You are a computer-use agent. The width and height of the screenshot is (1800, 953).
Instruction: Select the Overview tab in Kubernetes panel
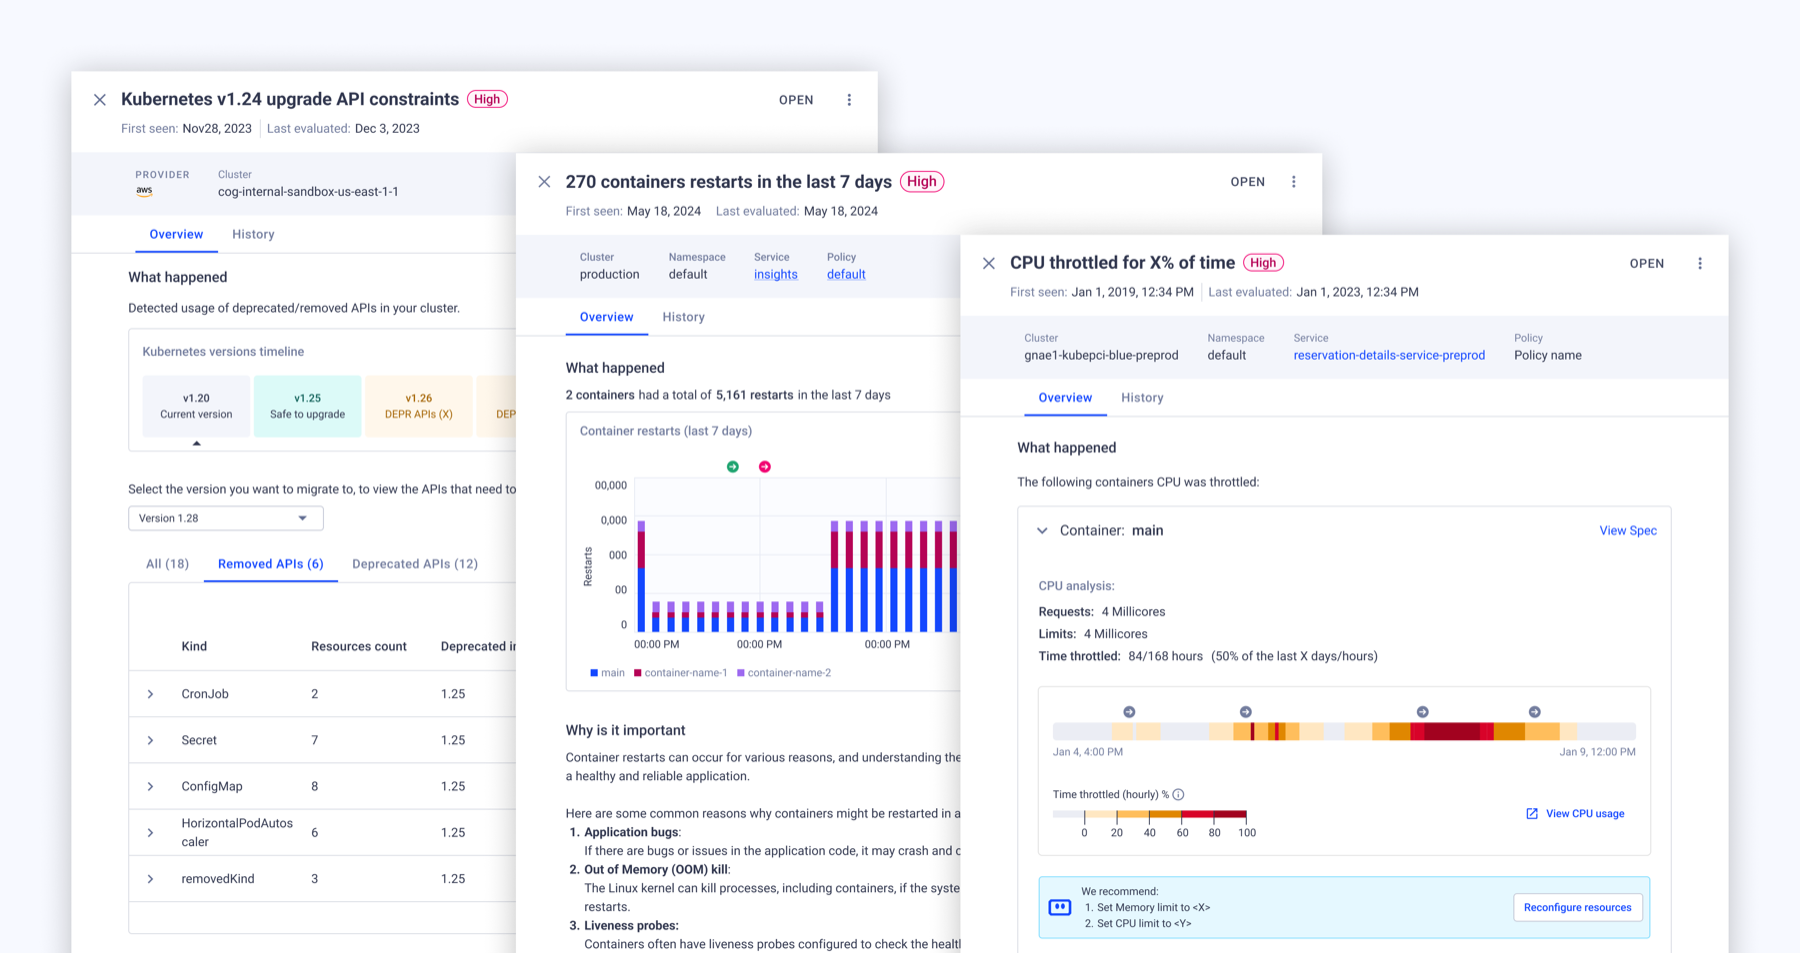pos(176,234)
